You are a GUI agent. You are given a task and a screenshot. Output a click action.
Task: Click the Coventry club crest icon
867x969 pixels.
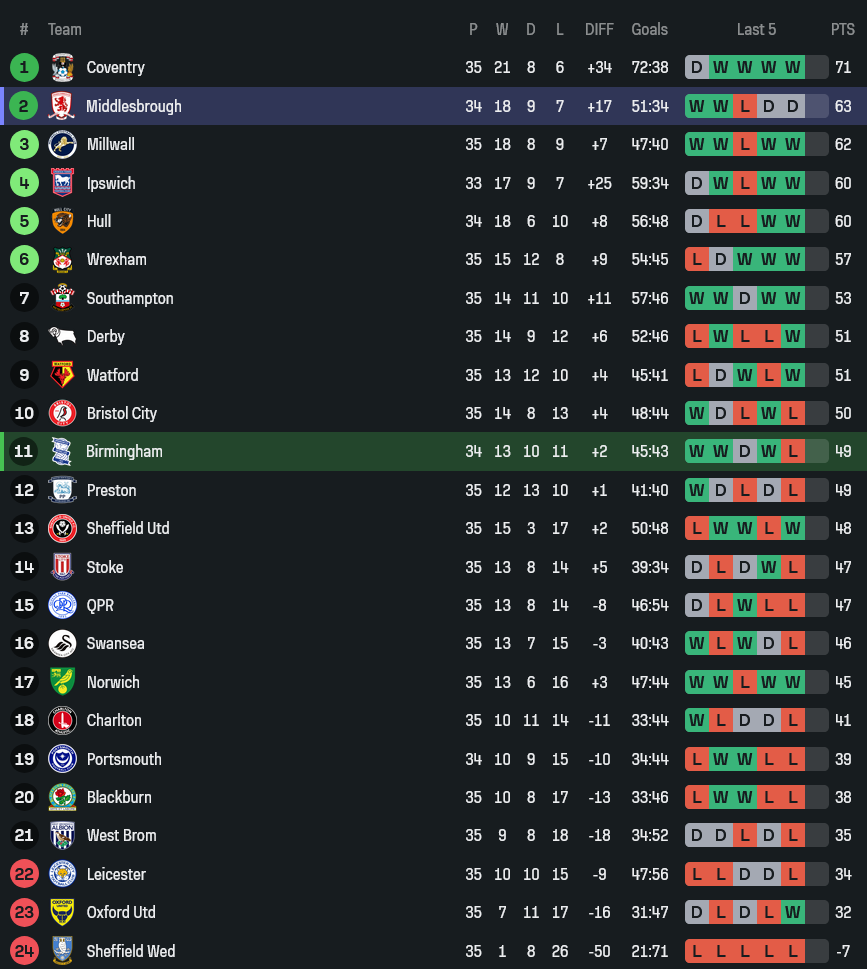pyautogui.click(x=62, y=68)
